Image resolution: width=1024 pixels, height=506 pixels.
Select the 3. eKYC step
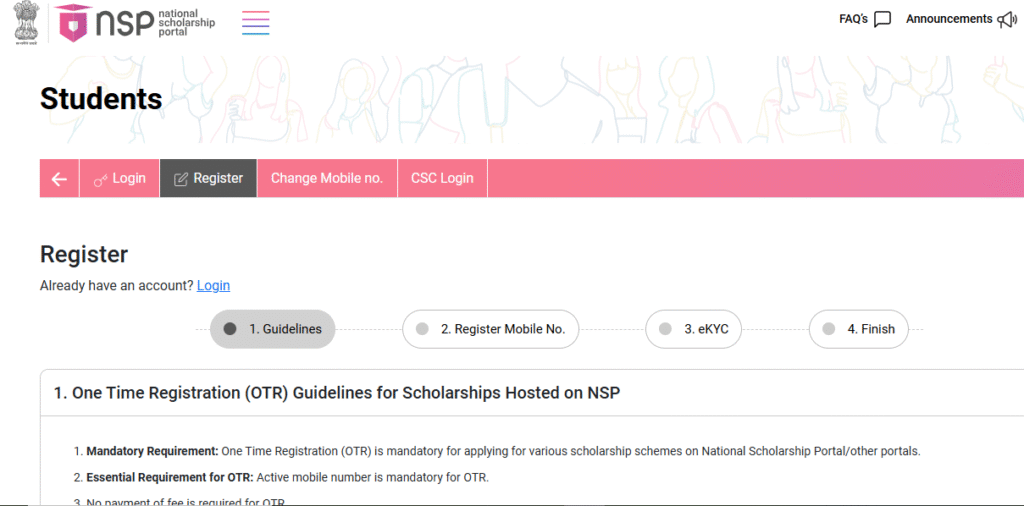[692, 329]
